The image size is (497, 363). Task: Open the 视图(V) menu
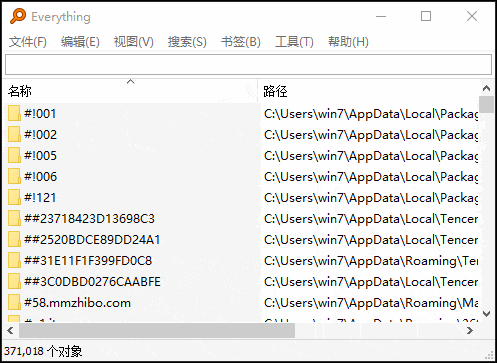134,42
